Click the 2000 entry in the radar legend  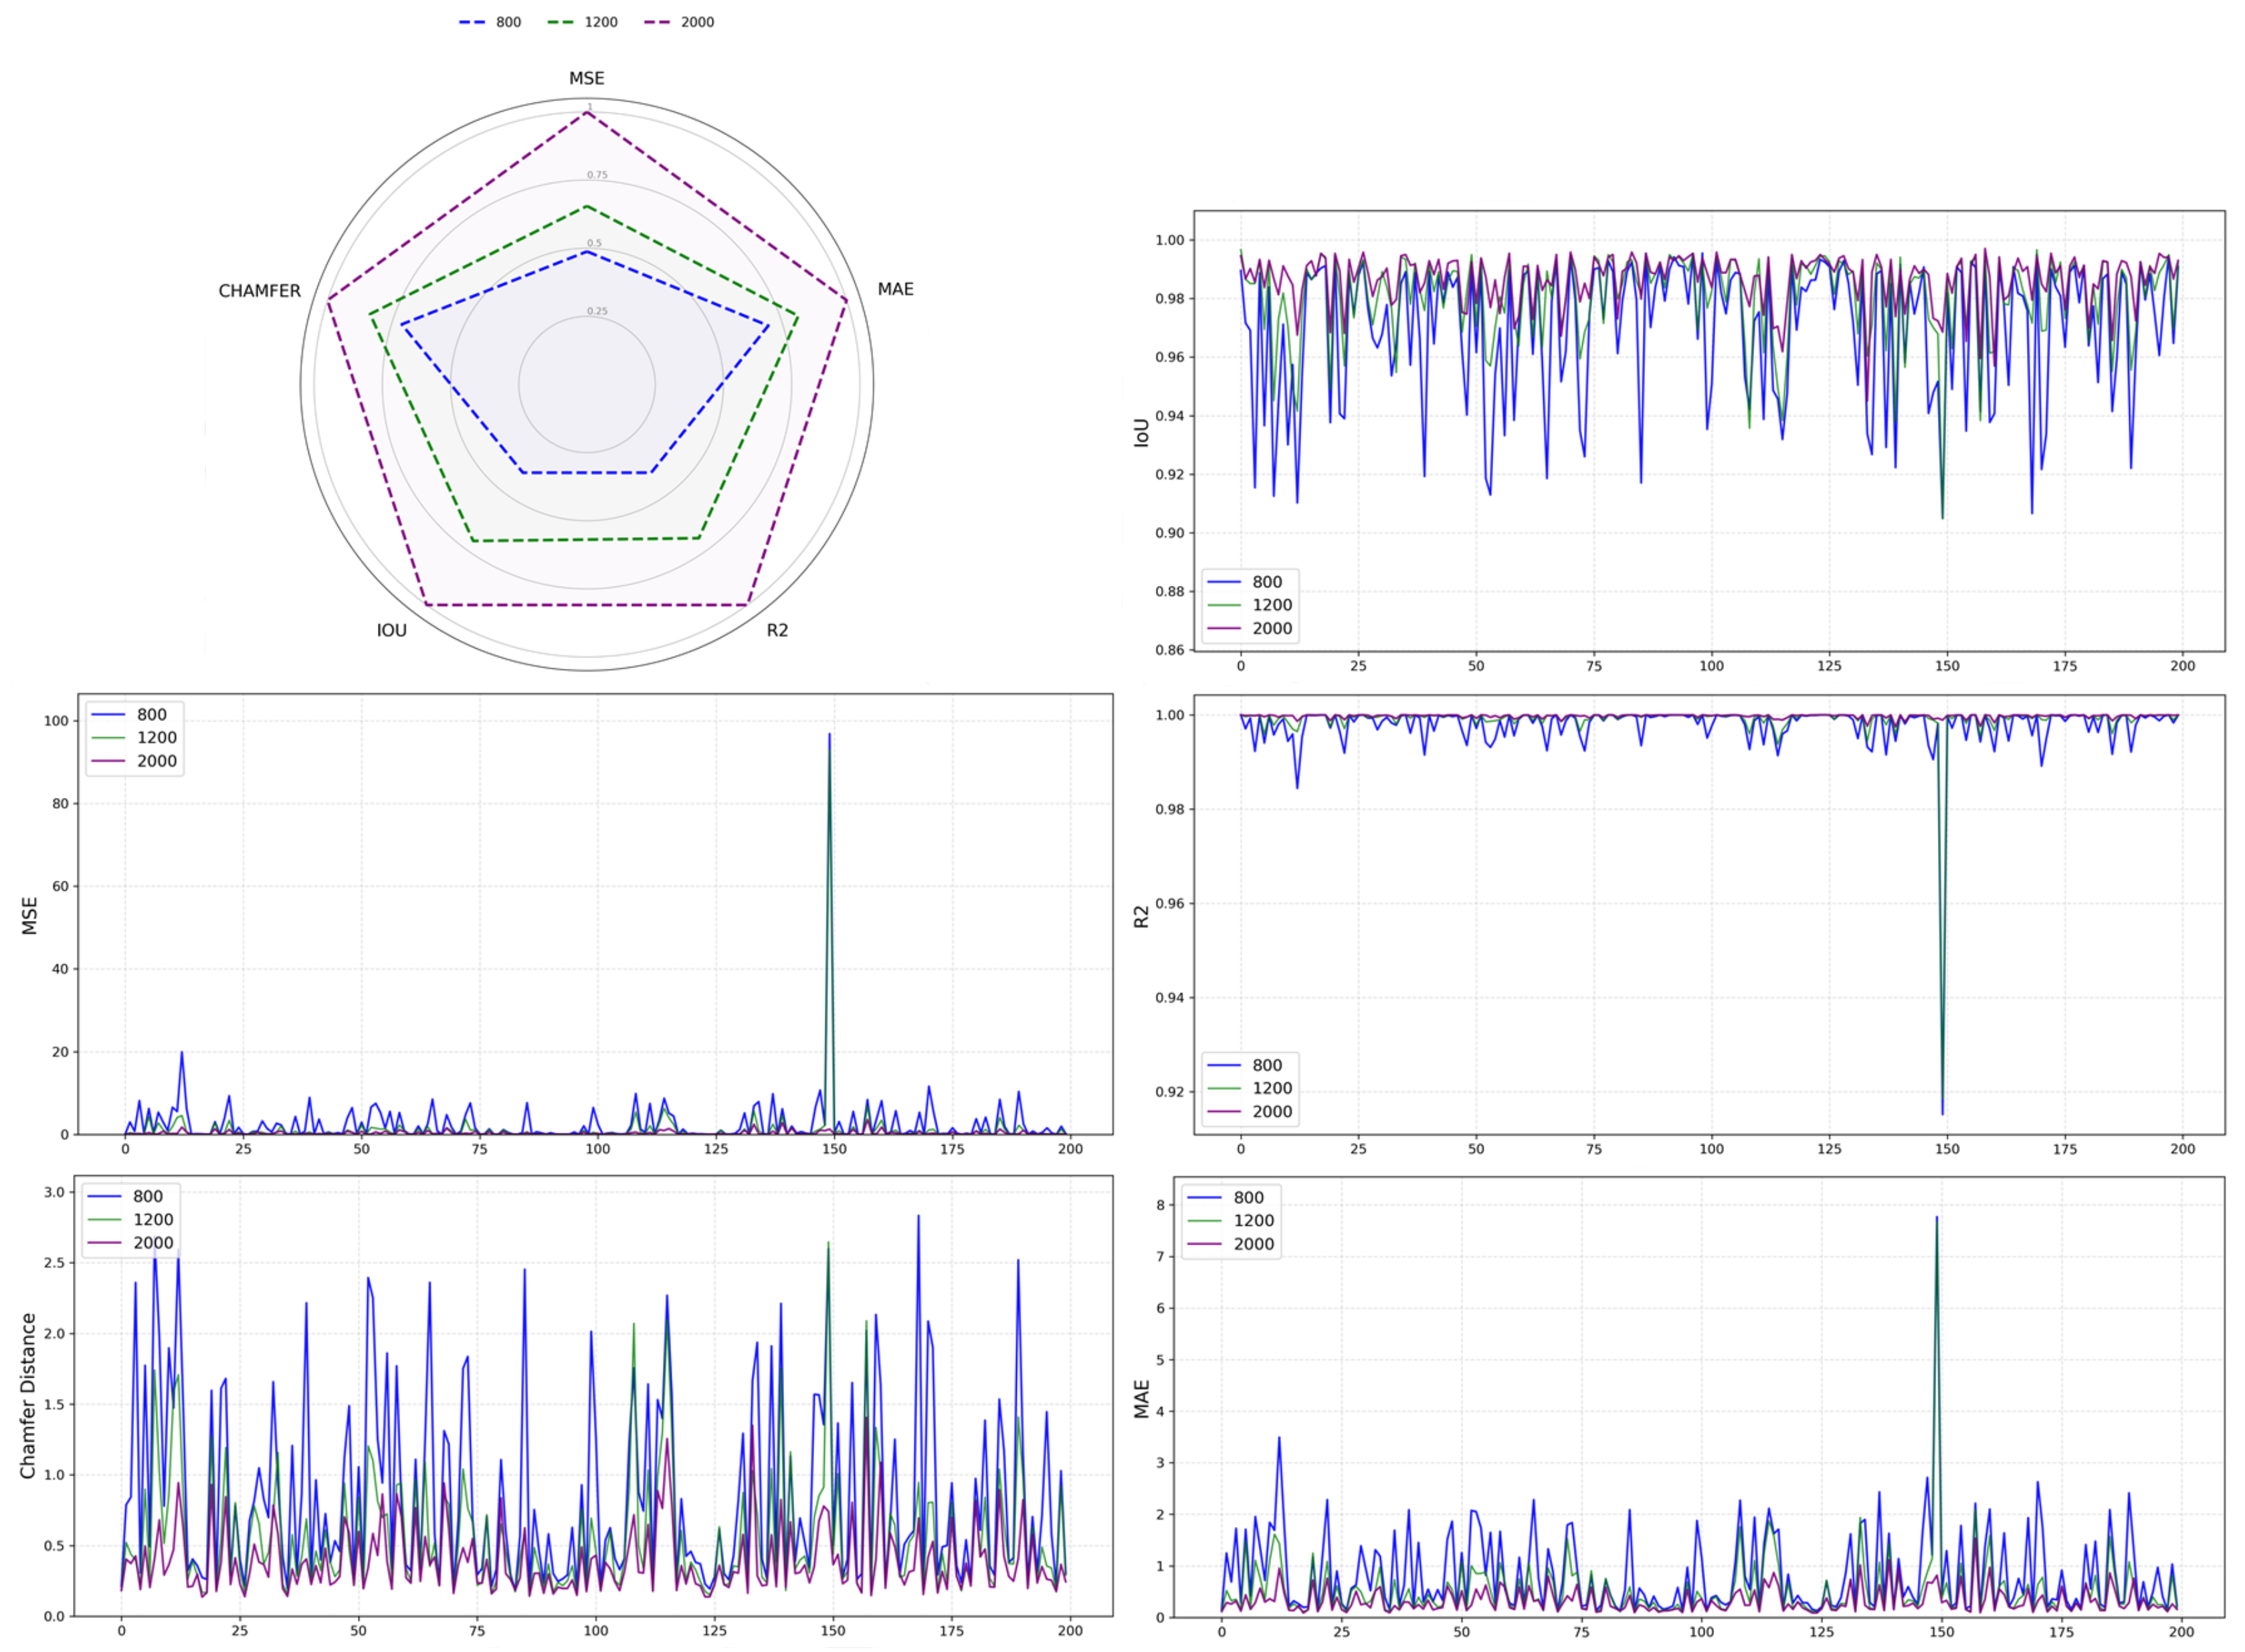(x=696, y=22)
